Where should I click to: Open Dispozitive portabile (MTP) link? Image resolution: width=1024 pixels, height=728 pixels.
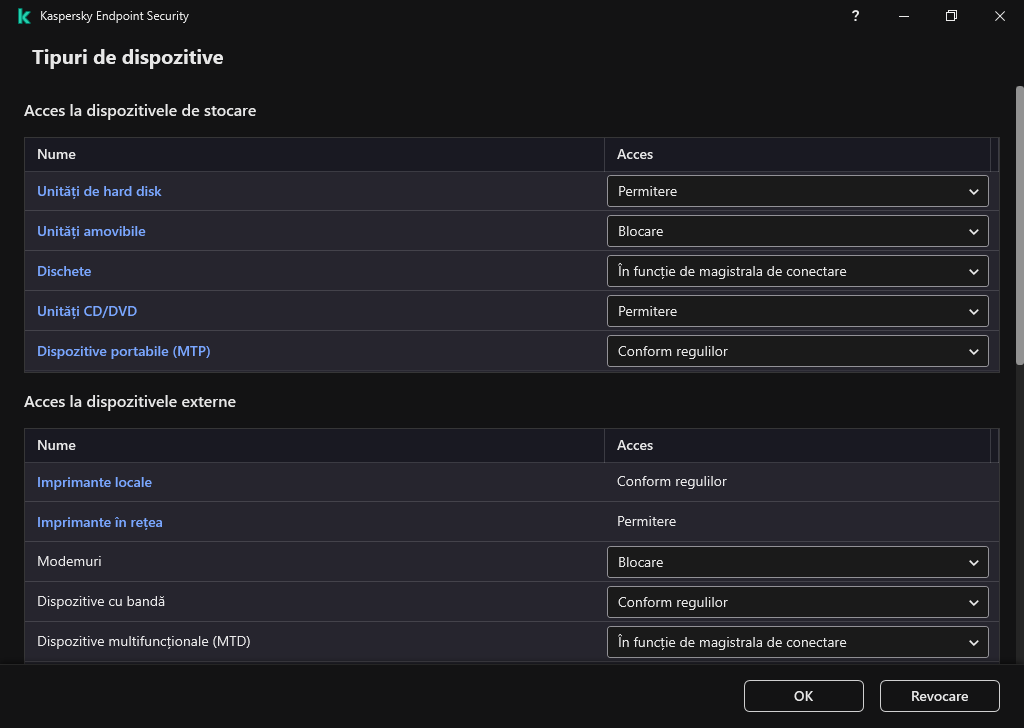click(123, 351)
